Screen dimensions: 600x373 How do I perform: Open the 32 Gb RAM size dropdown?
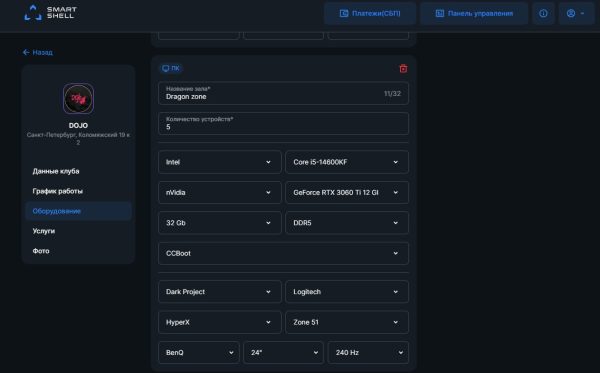220,223
